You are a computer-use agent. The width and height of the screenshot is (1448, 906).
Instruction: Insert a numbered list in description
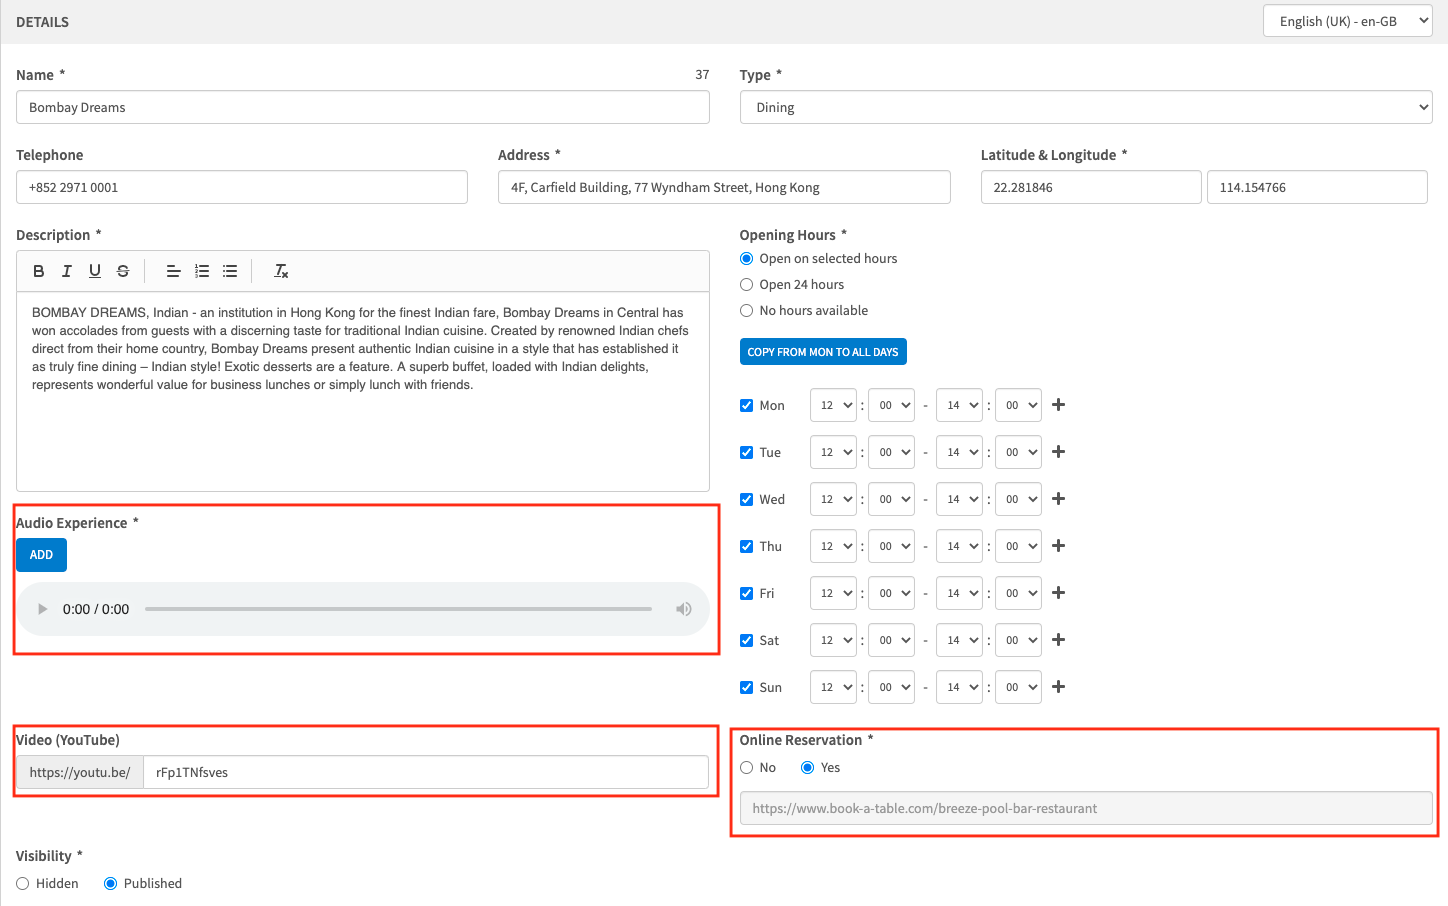[x=202, y=271]
